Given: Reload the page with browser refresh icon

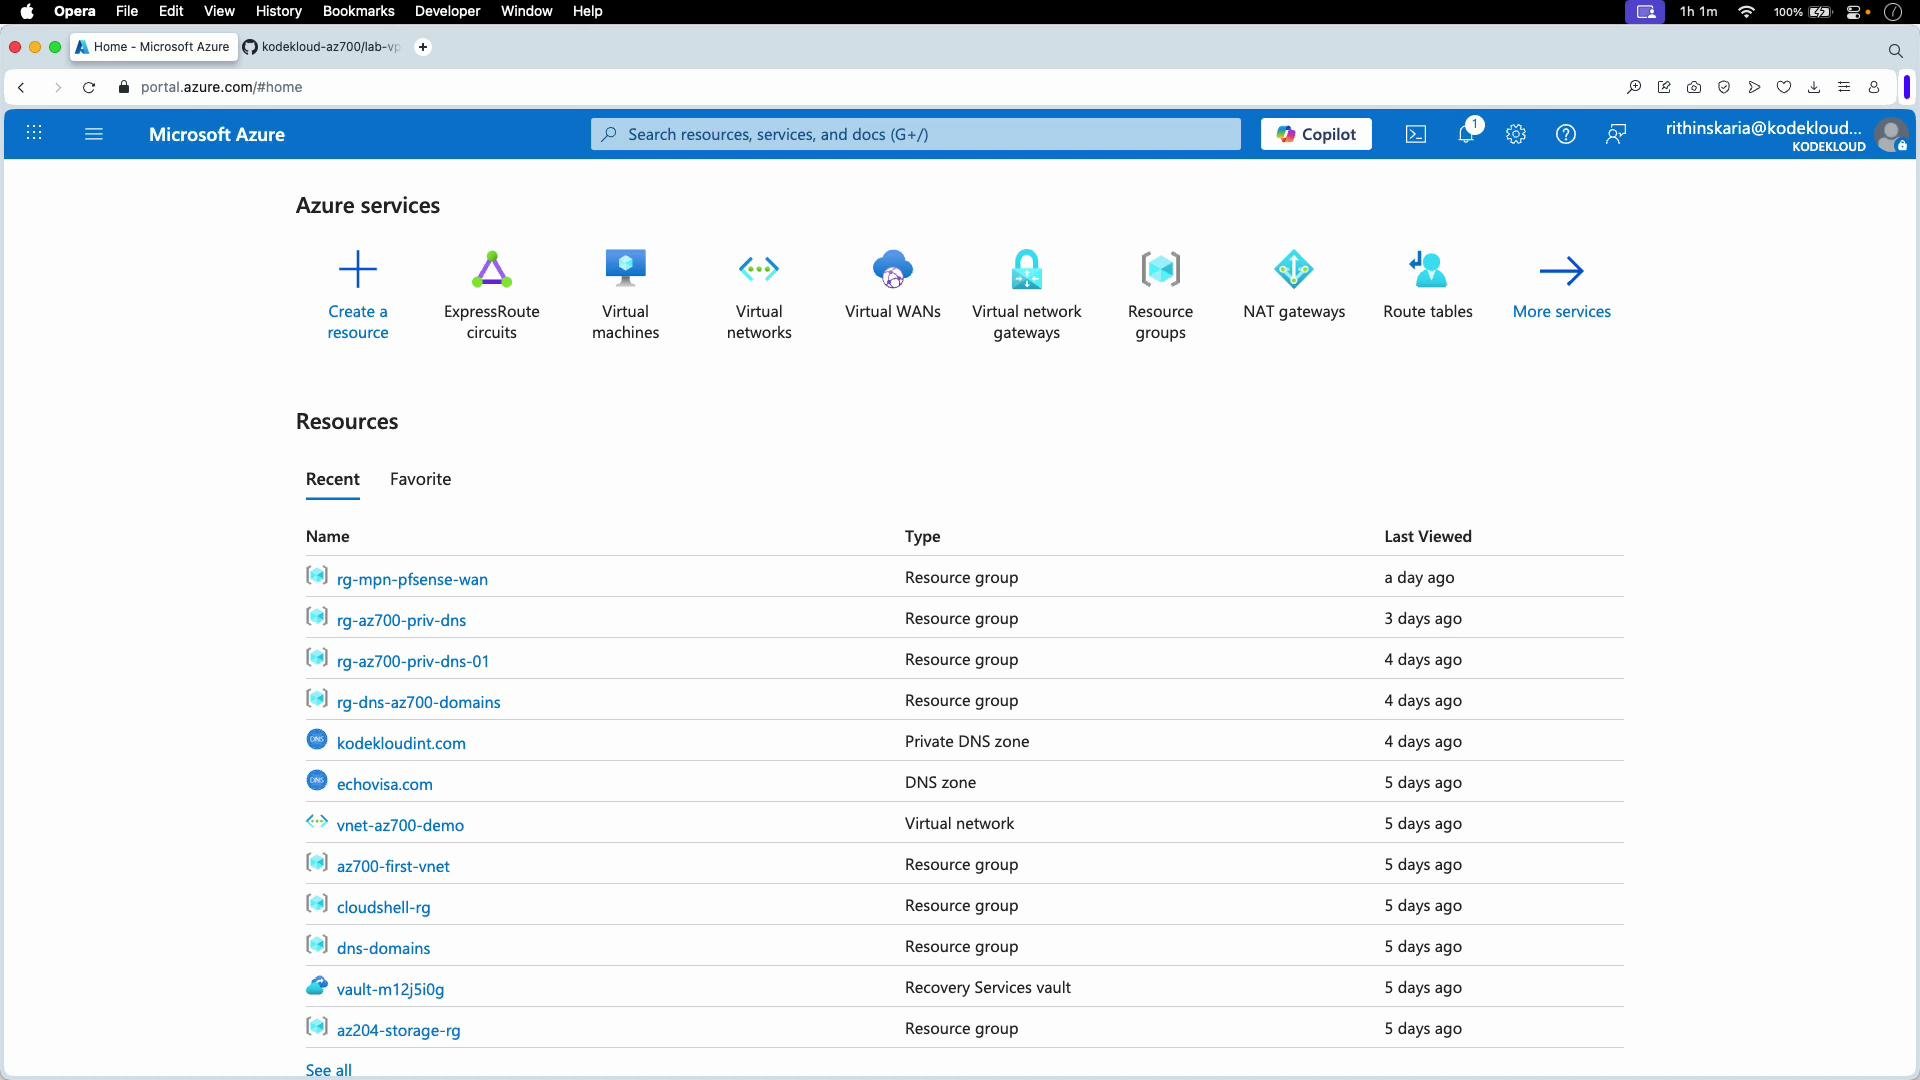Looking at the screenshot, I should (89, 87).
